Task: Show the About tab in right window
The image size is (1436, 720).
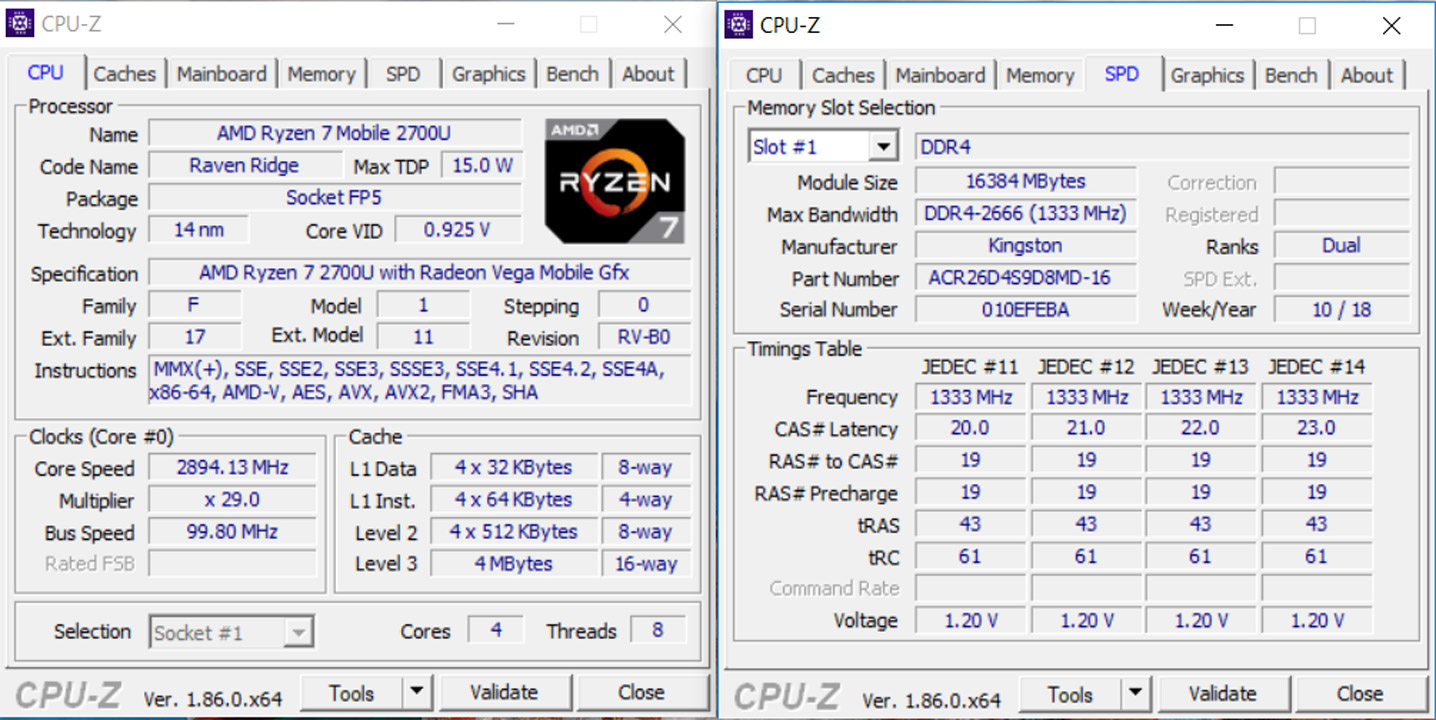Action: click(1366, 75)
